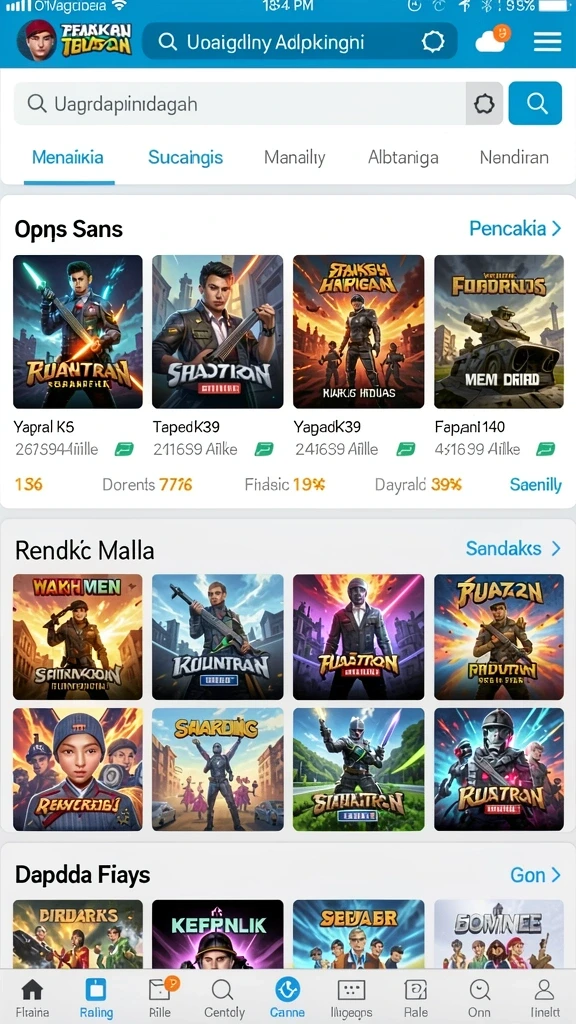Tap the gear icon inside the top search bar
The width and height of the screenshot is (576, 1024).
point(433,42)
